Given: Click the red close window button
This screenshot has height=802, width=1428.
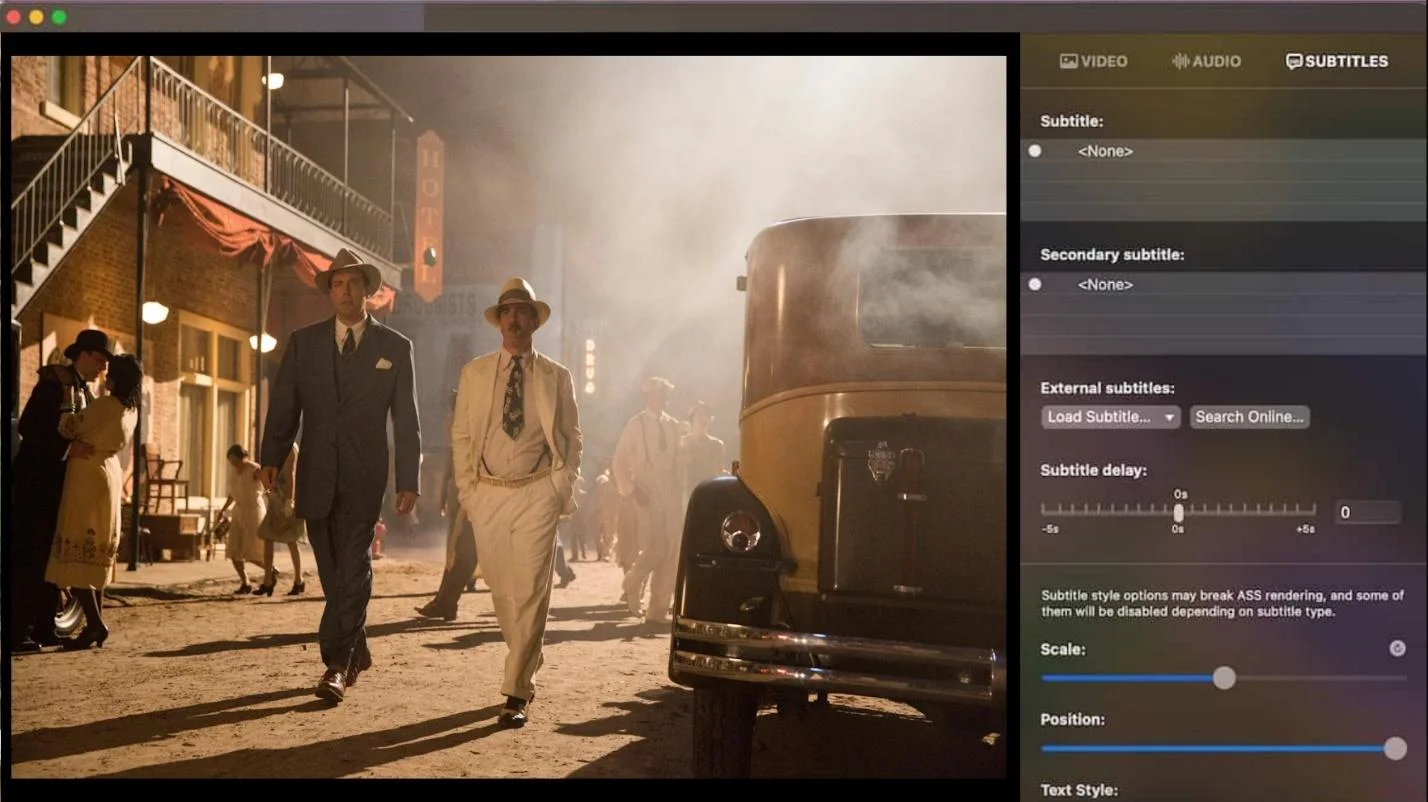Looking at the screenshot, I should (x=13, y=17).
